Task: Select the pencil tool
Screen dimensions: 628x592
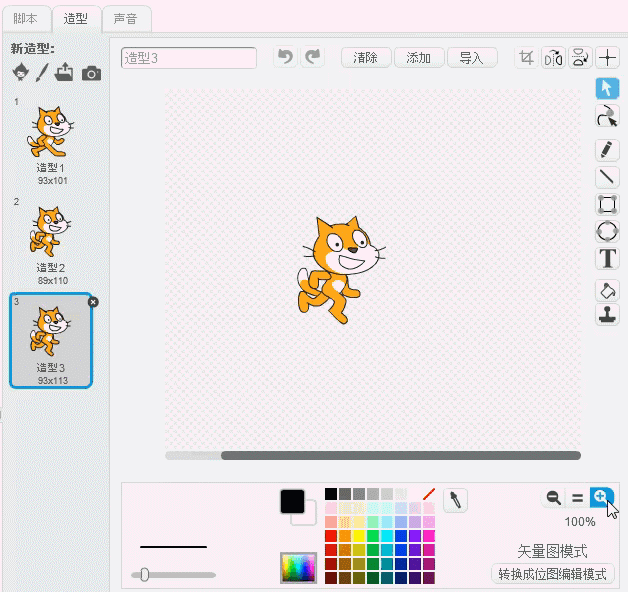Action: (x=607, y=150)
